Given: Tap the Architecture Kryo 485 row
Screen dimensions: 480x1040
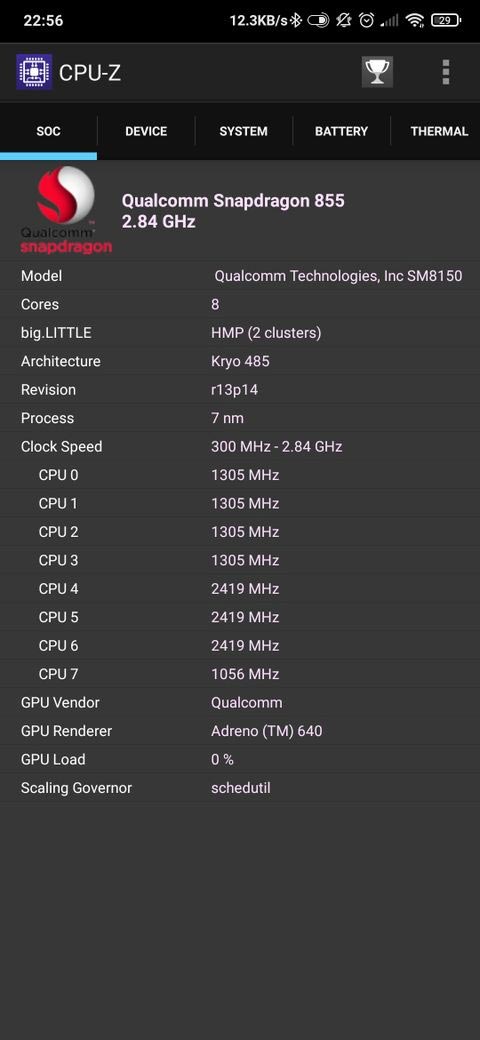Looking at the screenshot, I should pyautogui.click(x=240, y=361).
